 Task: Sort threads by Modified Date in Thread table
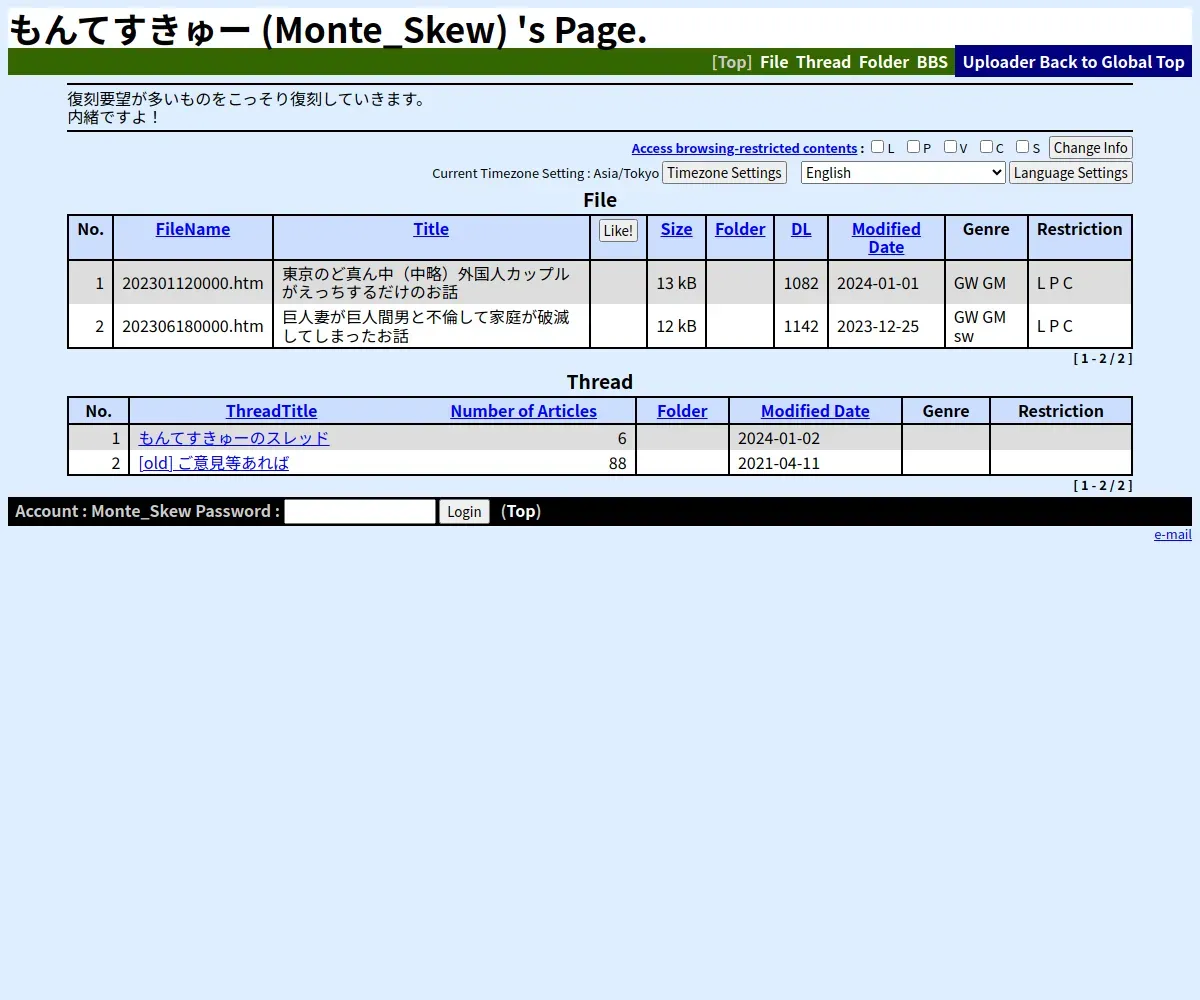[x=815, y=411]
